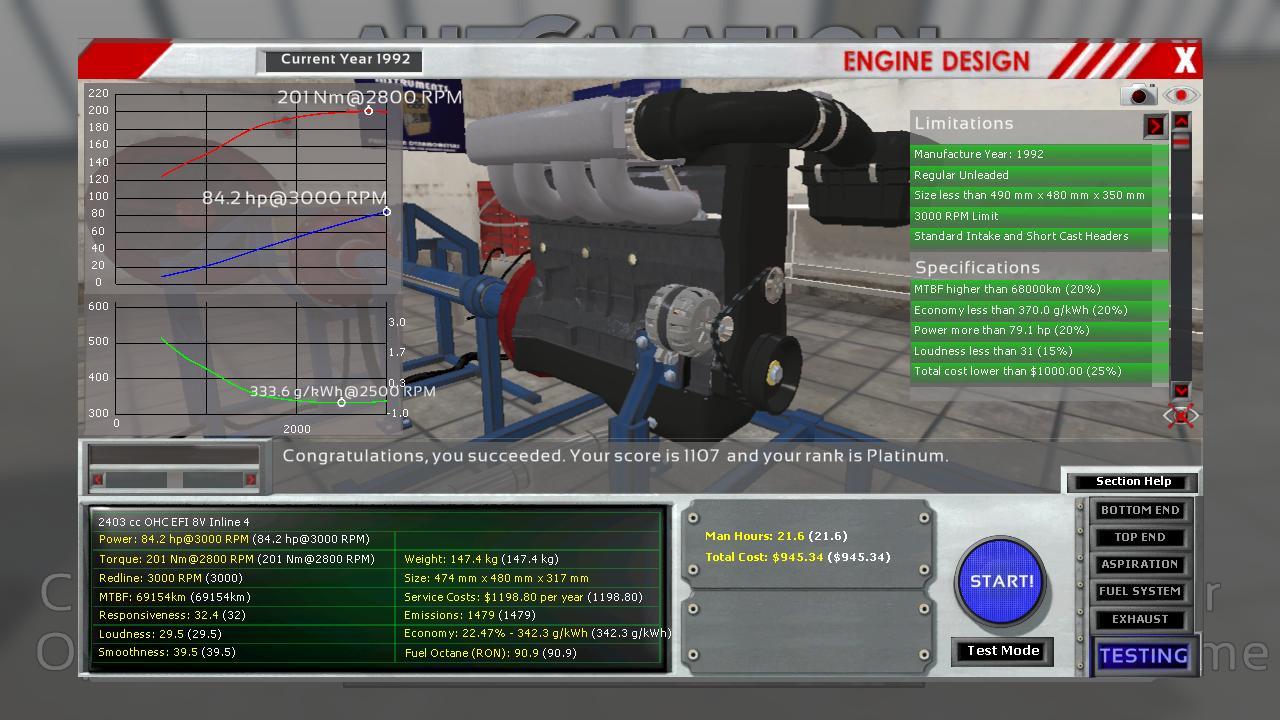Select the Exhaust section tab
The width and height of the screenshot is (1280, 720).
[x=1140, y=619]
